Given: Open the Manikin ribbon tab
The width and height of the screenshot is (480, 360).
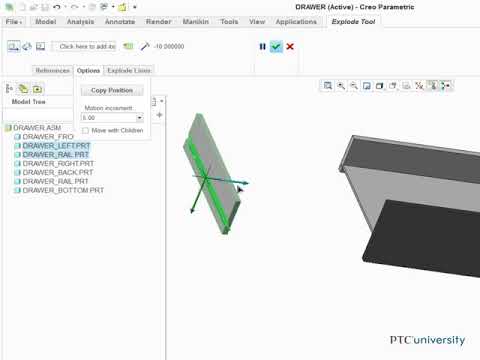Looking at the screenshot, I should click(196, 22).
